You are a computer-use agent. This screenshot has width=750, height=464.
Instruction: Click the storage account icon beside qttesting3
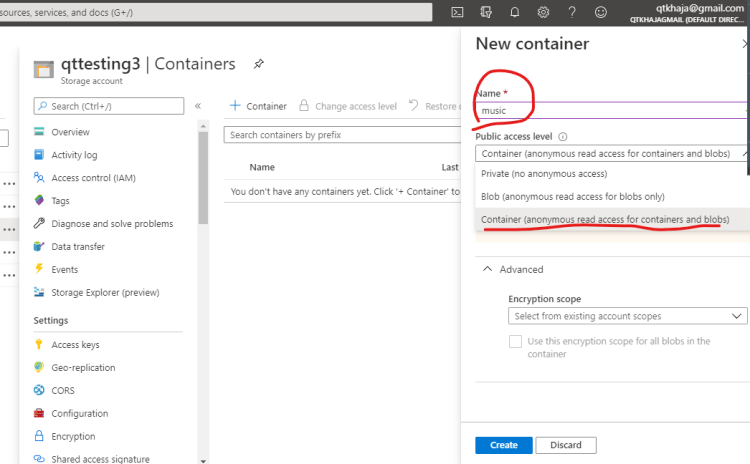coord(44,70)
